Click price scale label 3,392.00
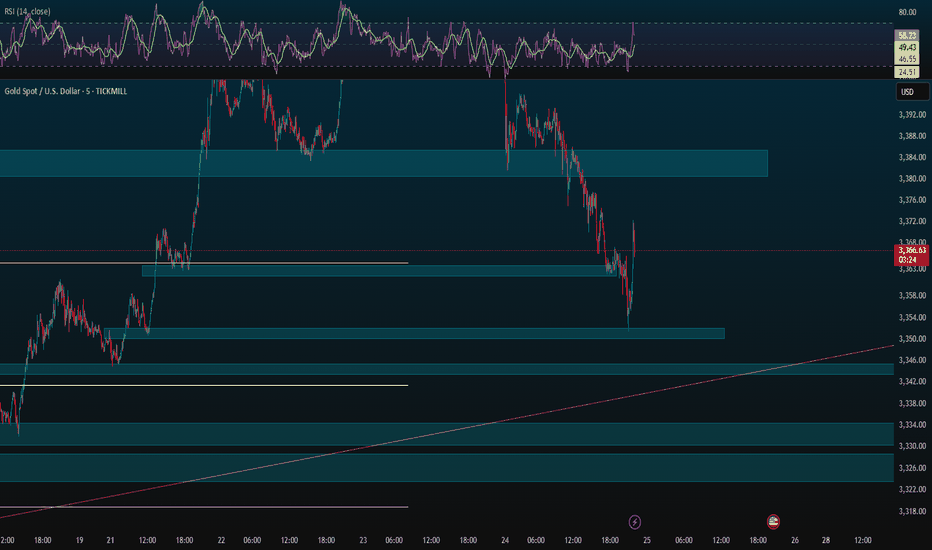 point(912,115)
